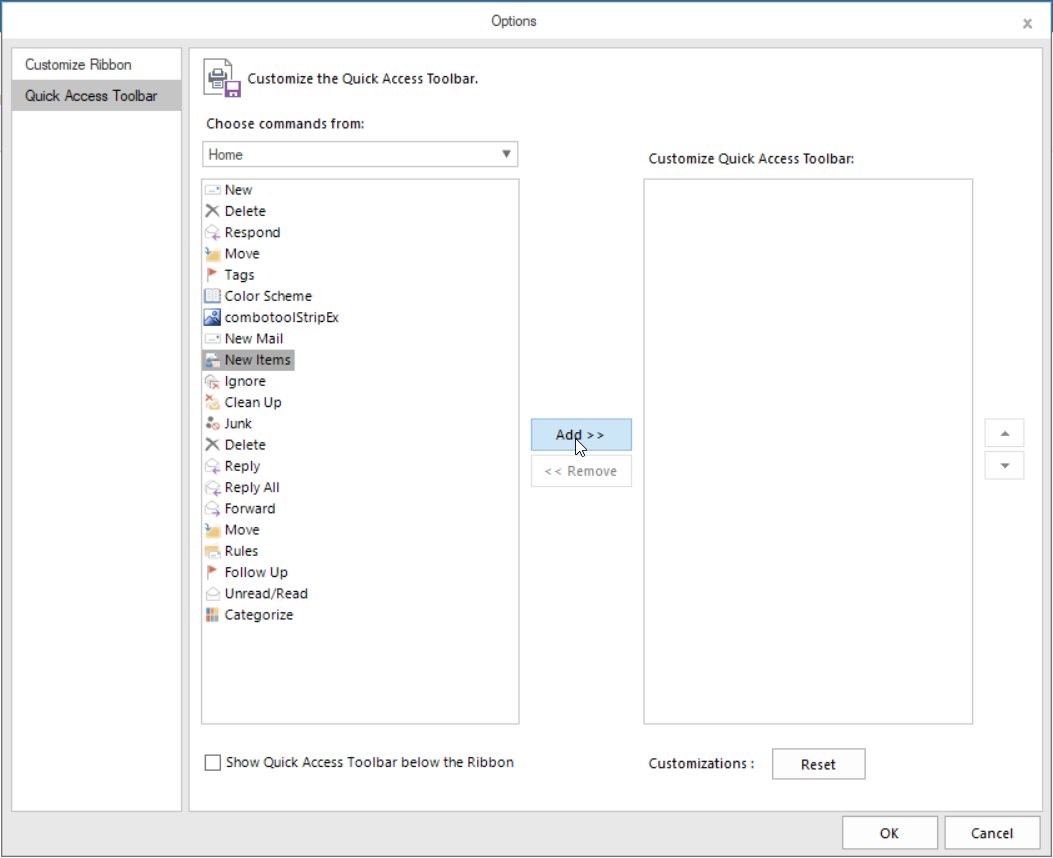Select the Junk command

[x=238, y=423]
